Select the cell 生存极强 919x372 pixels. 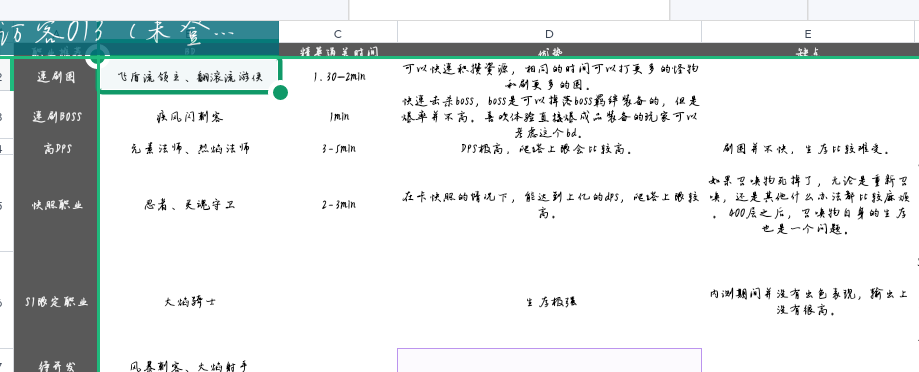[x=549, y=302]
